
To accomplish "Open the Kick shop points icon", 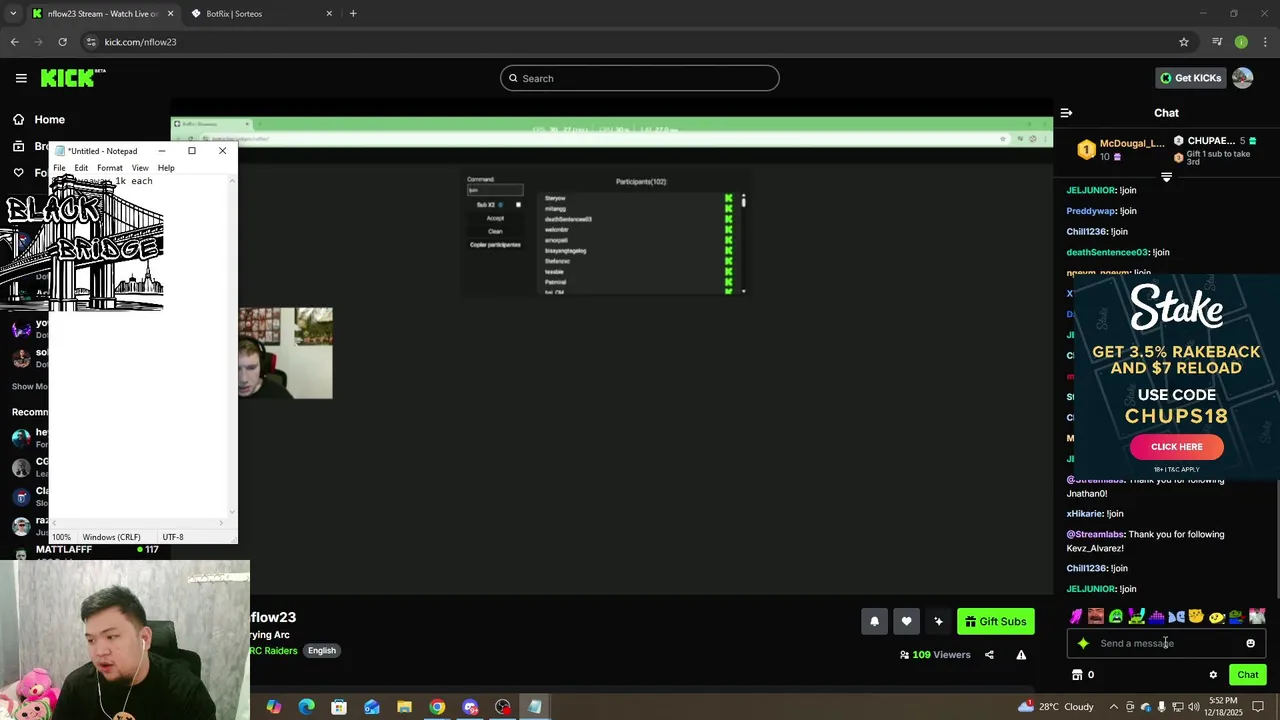I will click(x=1077, y=675).
